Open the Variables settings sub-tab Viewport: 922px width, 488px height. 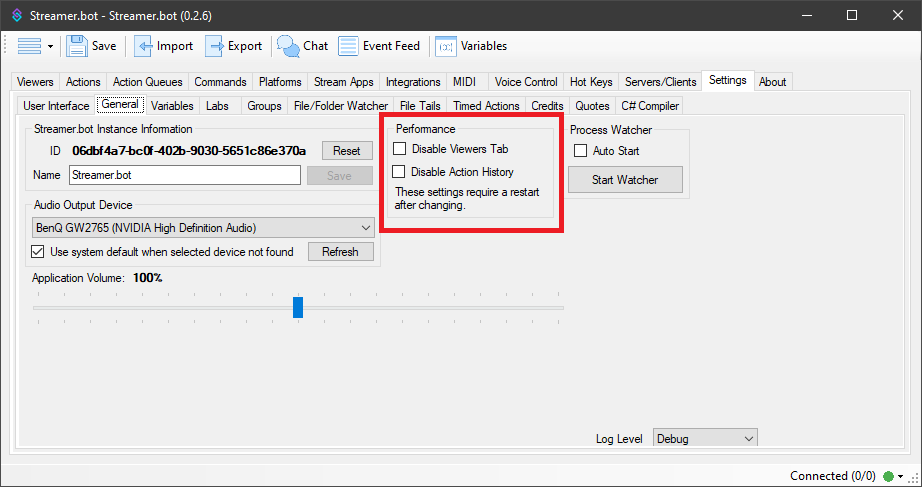click(x=172, y=106)
